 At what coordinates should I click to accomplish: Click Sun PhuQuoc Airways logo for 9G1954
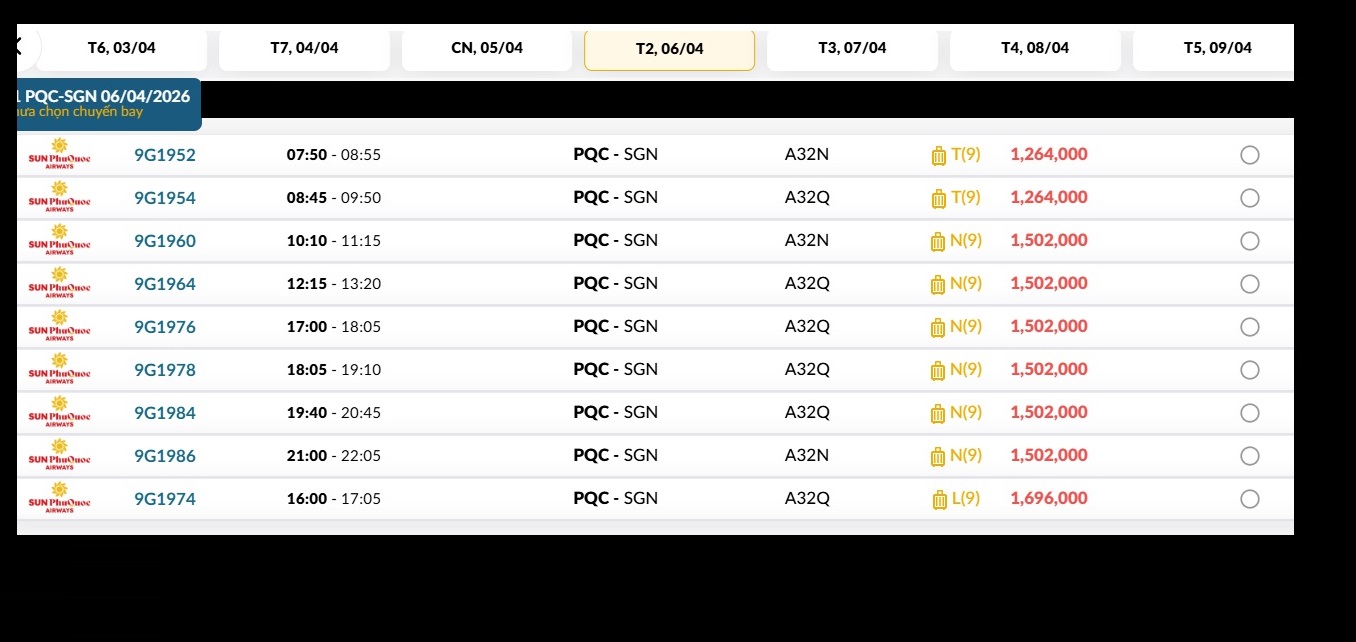(x=59, y=198)
